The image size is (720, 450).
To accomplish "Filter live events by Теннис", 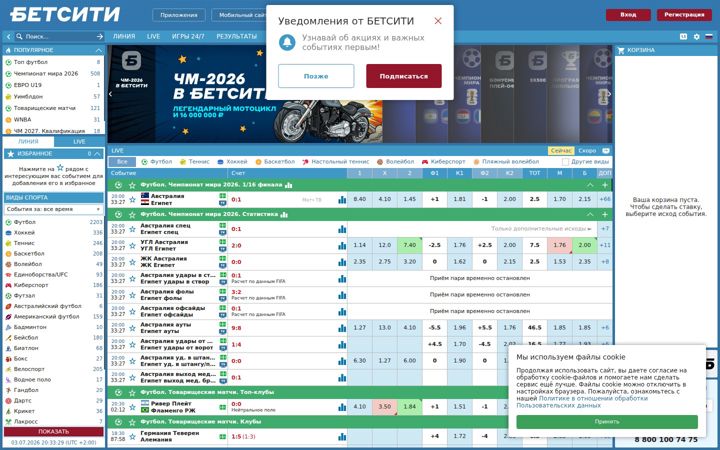I will 194,162.
